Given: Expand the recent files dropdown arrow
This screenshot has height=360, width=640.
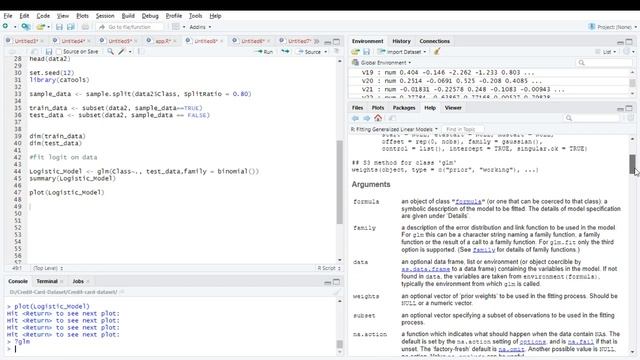Looking at the screenshot, I should pos(49,27).
